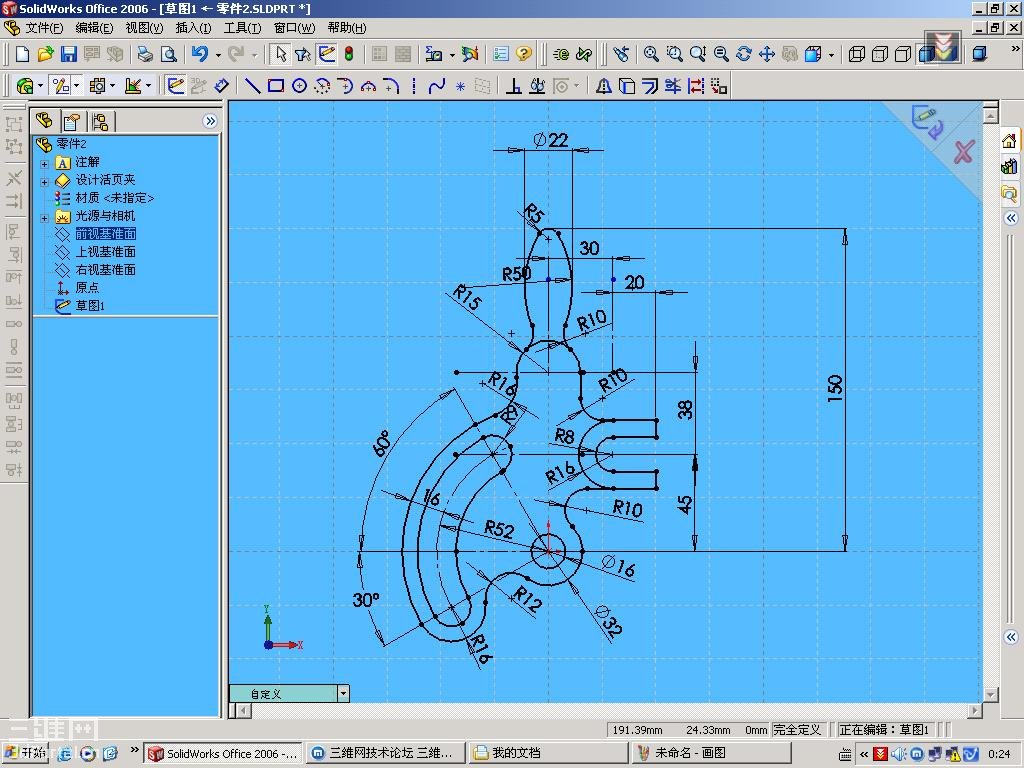Click the red X cancel sketch icon
Image resolution: width=1024 pixels, height=768 pixels.
[x=963, y=152]
